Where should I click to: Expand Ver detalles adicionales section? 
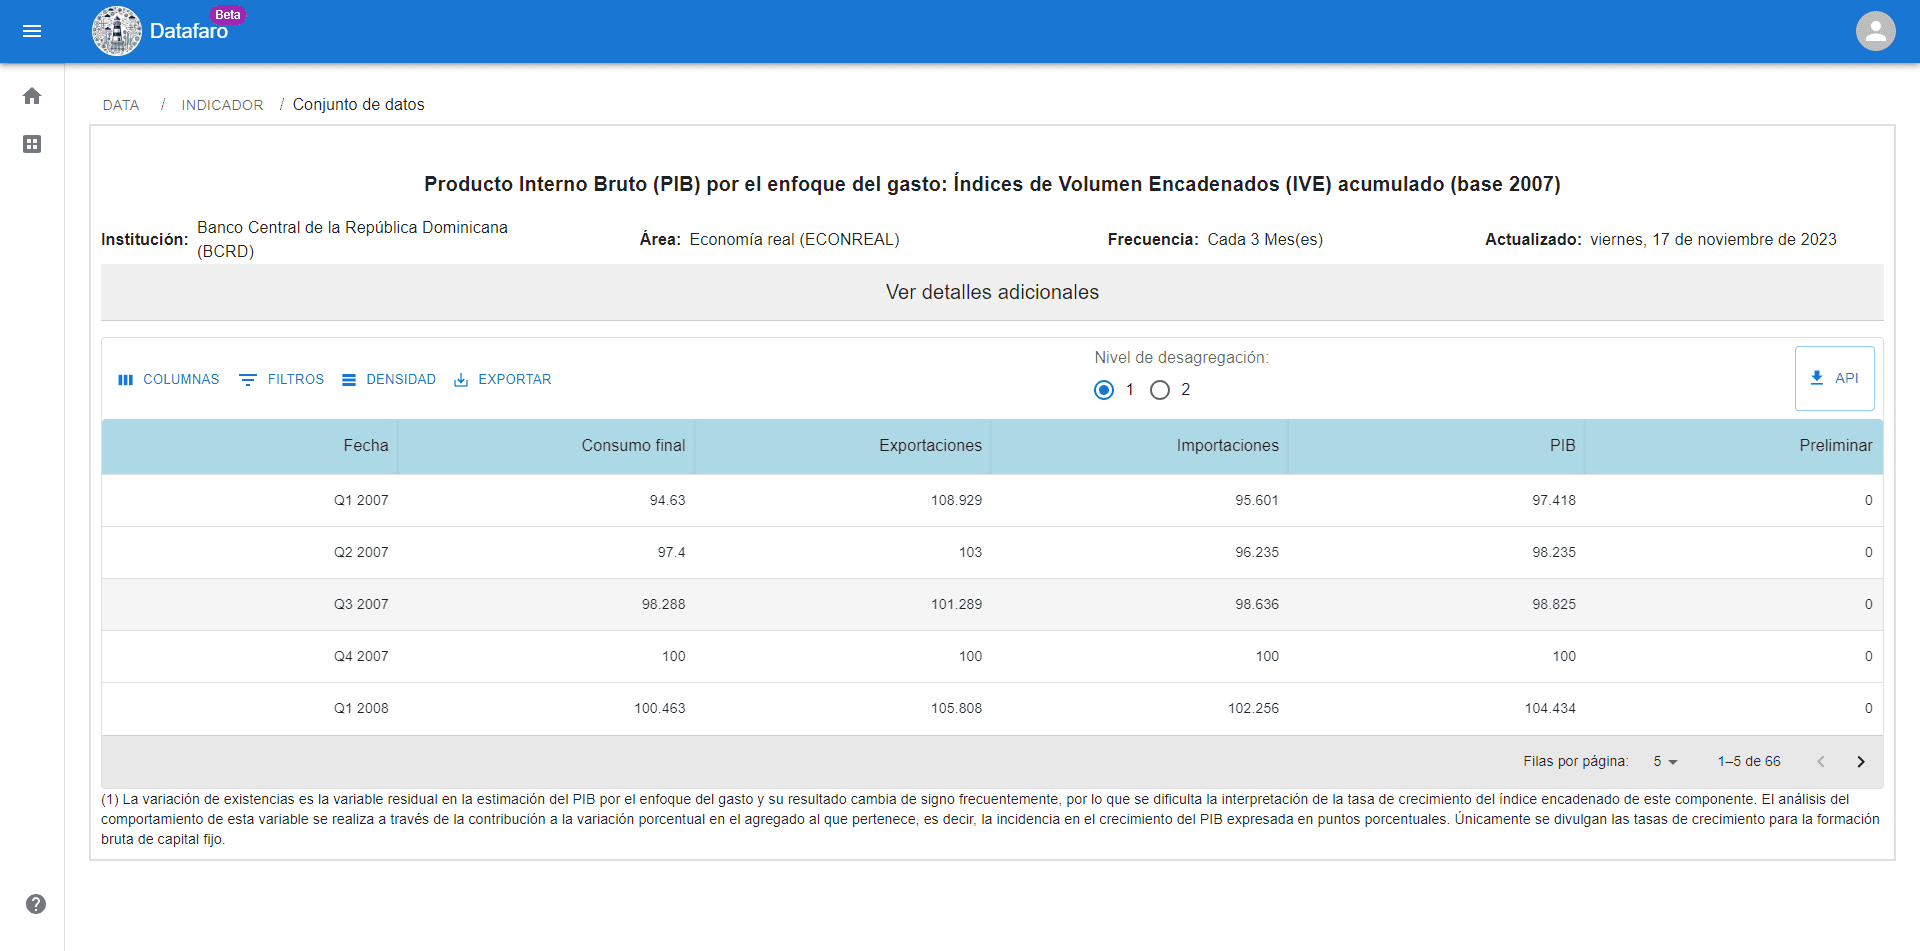992,292
